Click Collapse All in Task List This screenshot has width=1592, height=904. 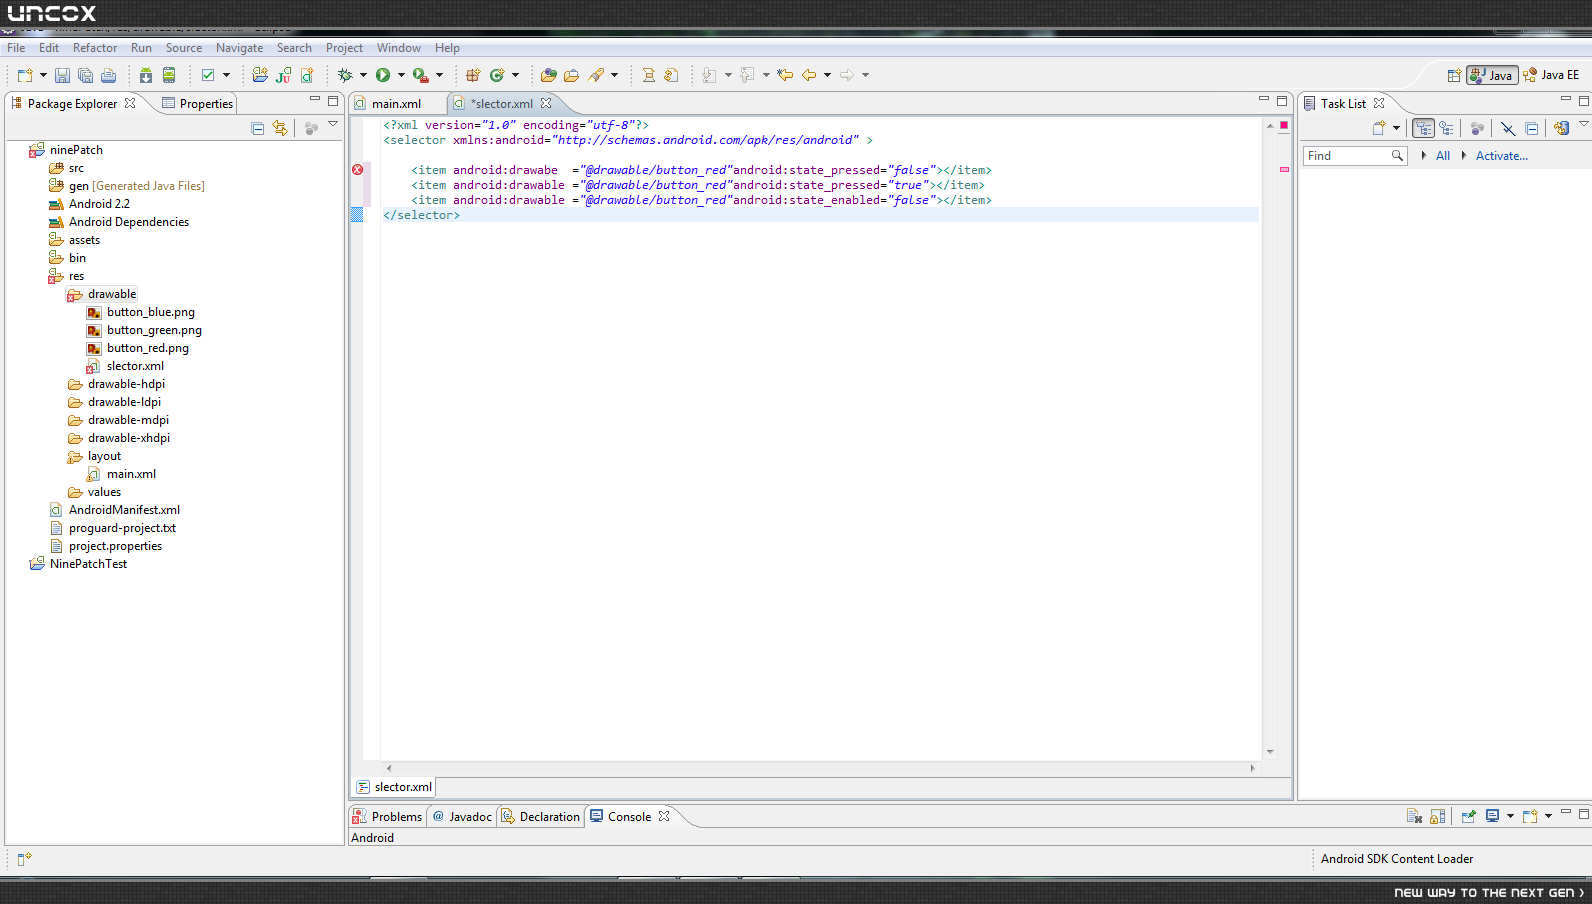(1531, 128)
